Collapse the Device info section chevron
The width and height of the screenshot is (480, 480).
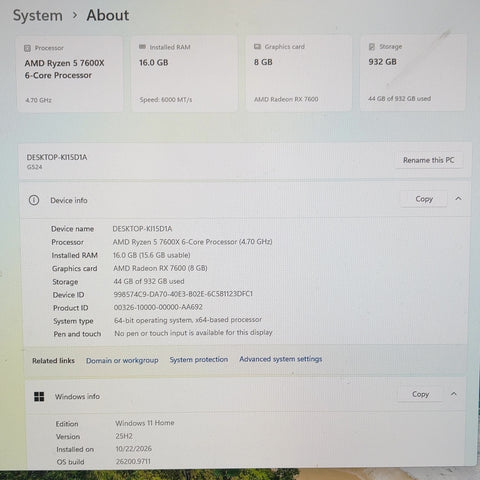[459, 199]
